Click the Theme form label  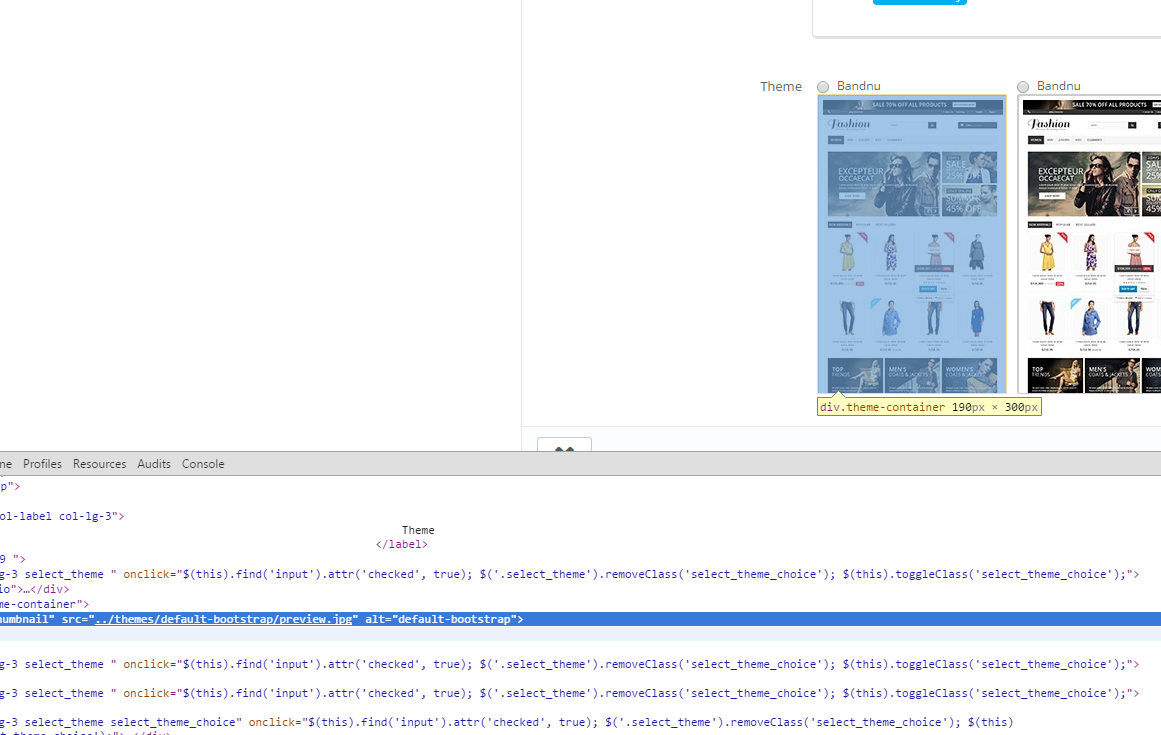pos(780,87)
